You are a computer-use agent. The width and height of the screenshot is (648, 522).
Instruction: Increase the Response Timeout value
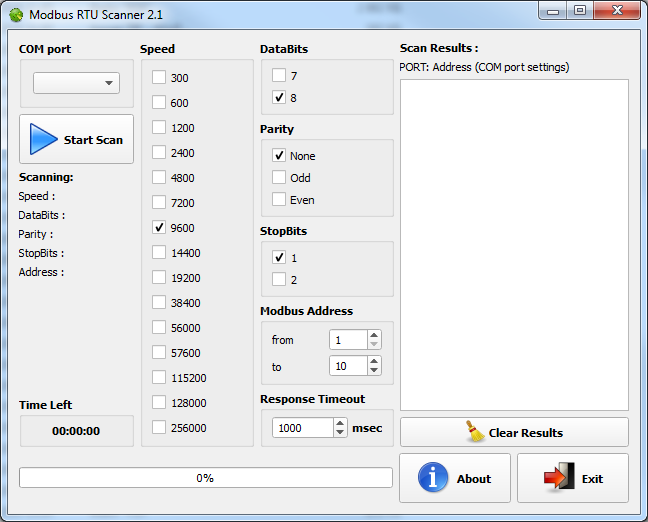pyautogui.click(x=340, y=423)
